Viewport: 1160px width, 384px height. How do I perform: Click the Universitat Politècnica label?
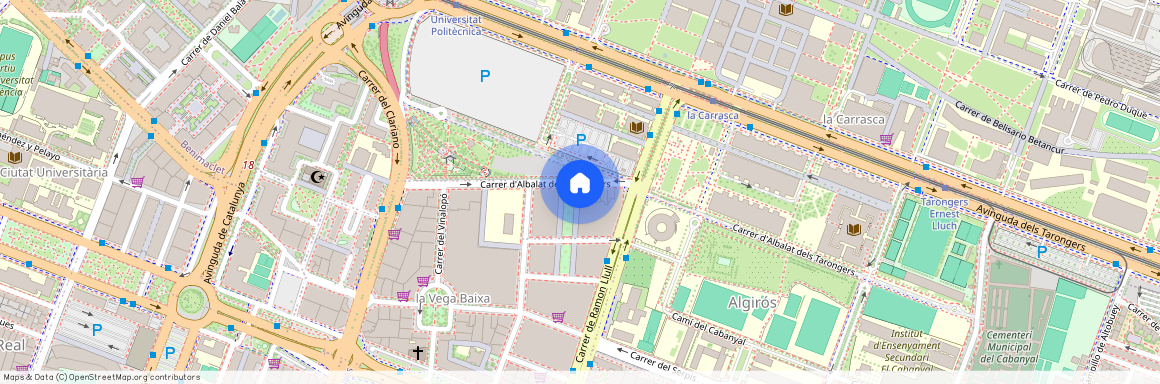click(456, 26)
